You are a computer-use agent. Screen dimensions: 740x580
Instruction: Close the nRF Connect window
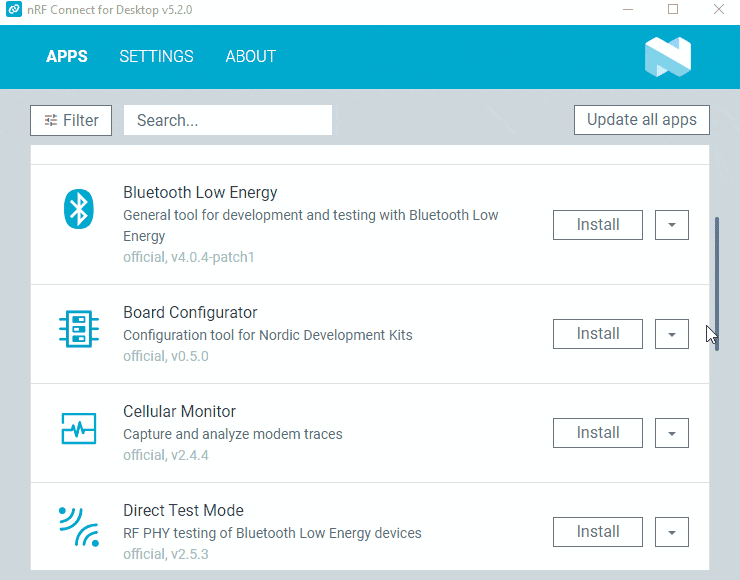tap(719, 9)
